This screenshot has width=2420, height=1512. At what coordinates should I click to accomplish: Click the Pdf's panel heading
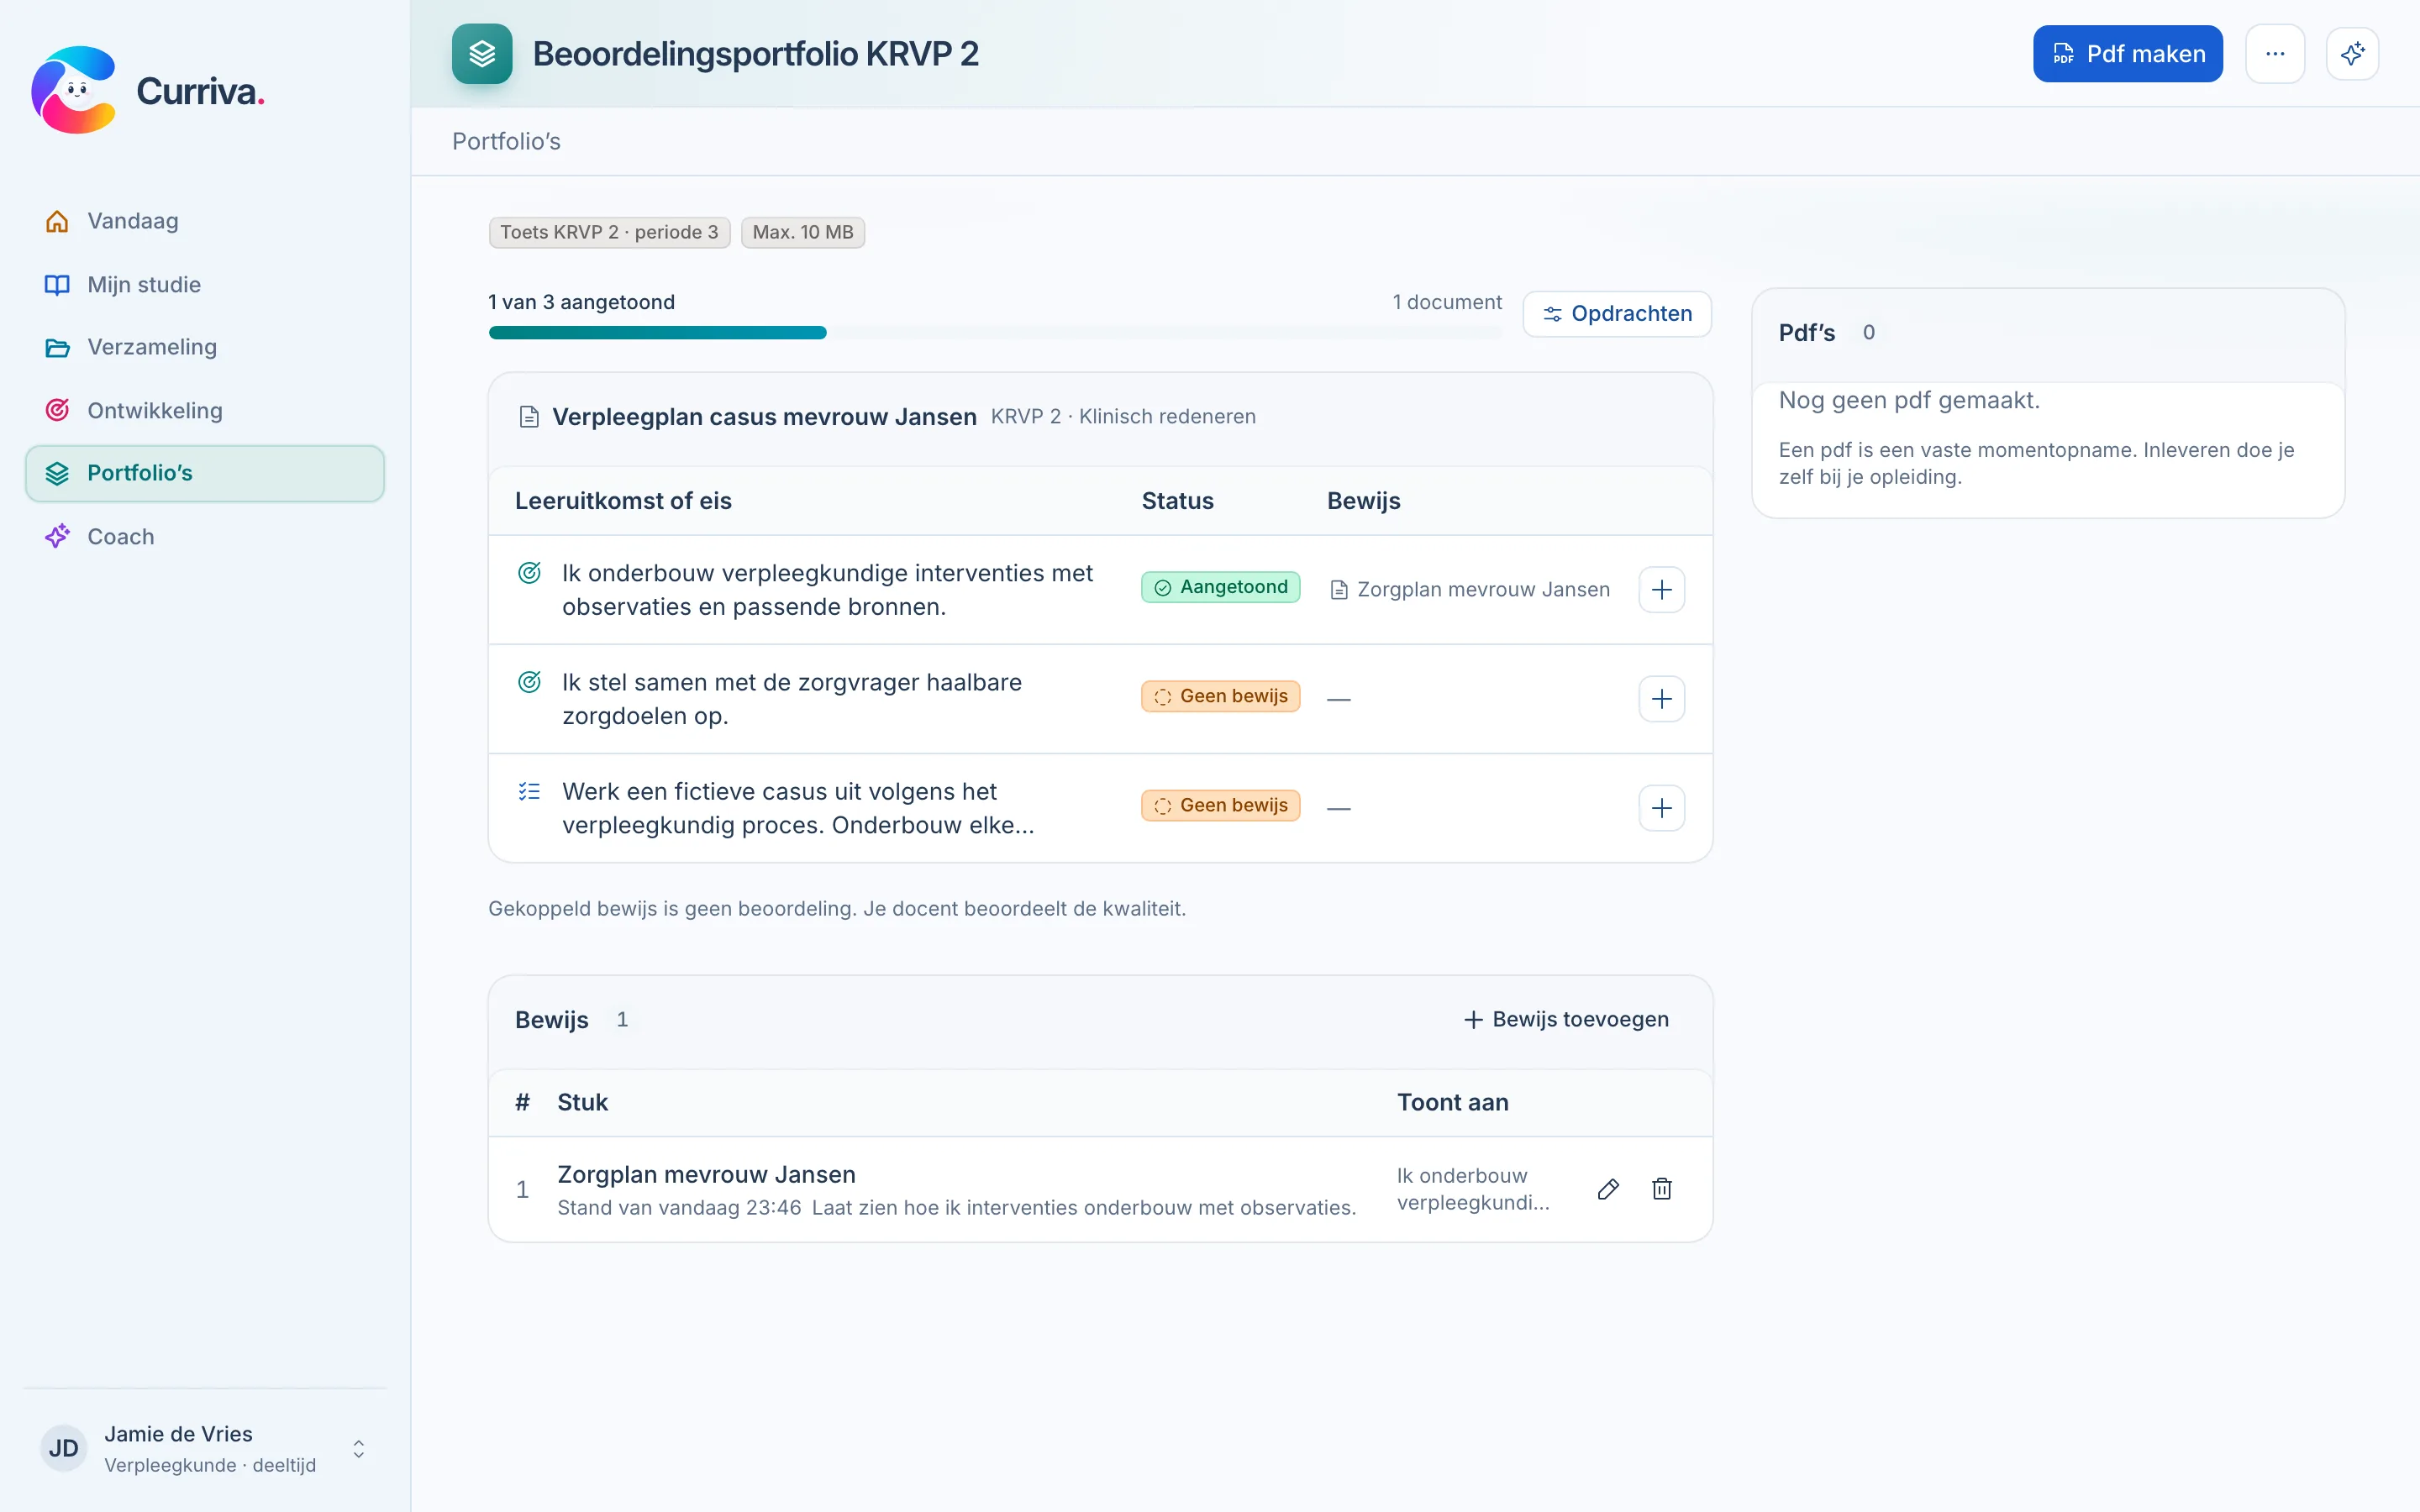(x=1806, y=333)
